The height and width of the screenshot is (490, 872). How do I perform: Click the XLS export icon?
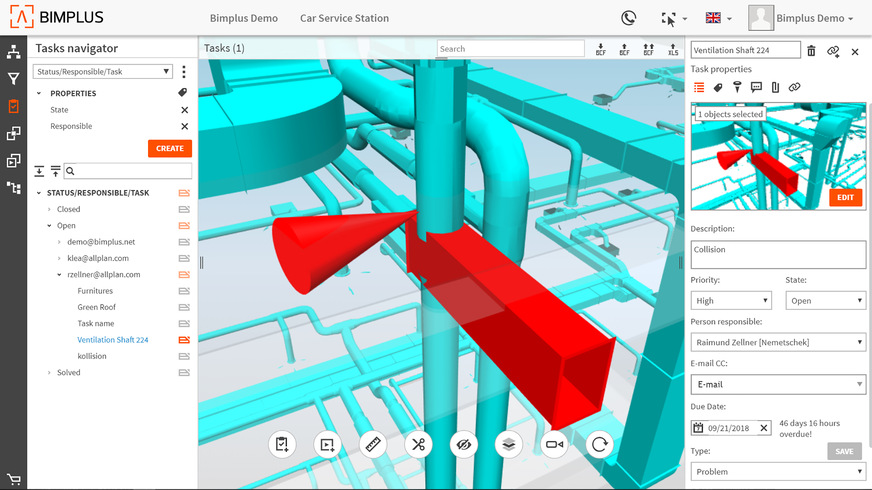pos(673,49)
